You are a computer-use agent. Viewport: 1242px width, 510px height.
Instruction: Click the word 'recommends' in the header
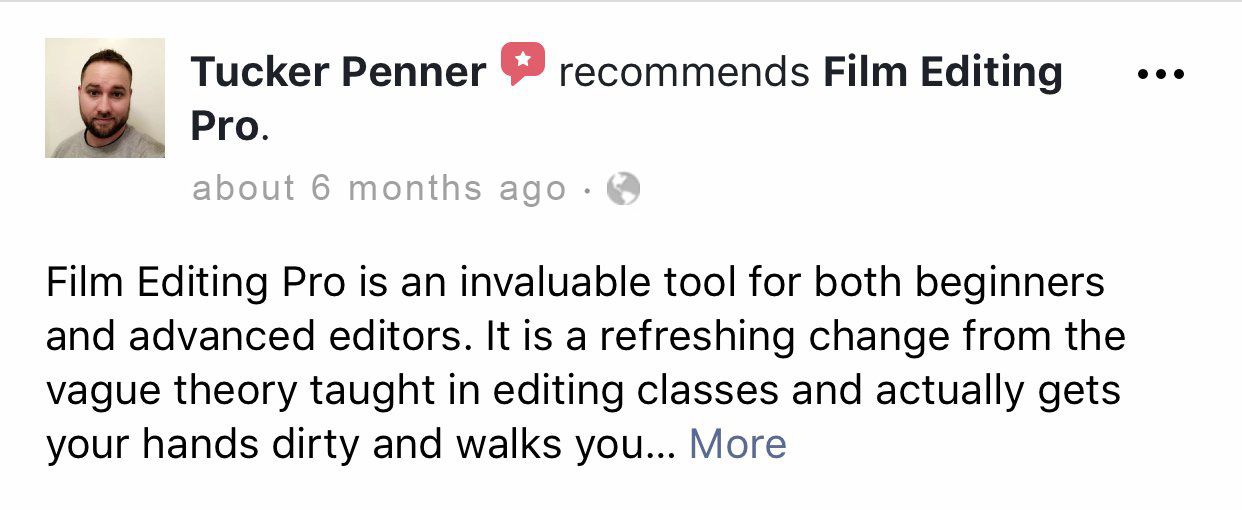point(684,72)
